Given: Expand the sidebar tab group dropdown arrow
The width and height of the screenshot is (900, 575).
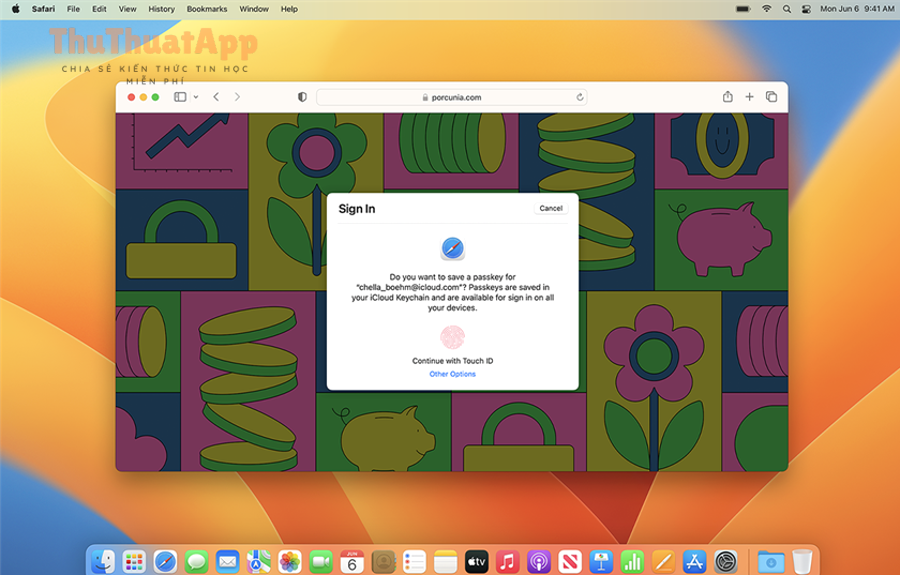Looking at the screenshot, I should (x=196, y=97).
